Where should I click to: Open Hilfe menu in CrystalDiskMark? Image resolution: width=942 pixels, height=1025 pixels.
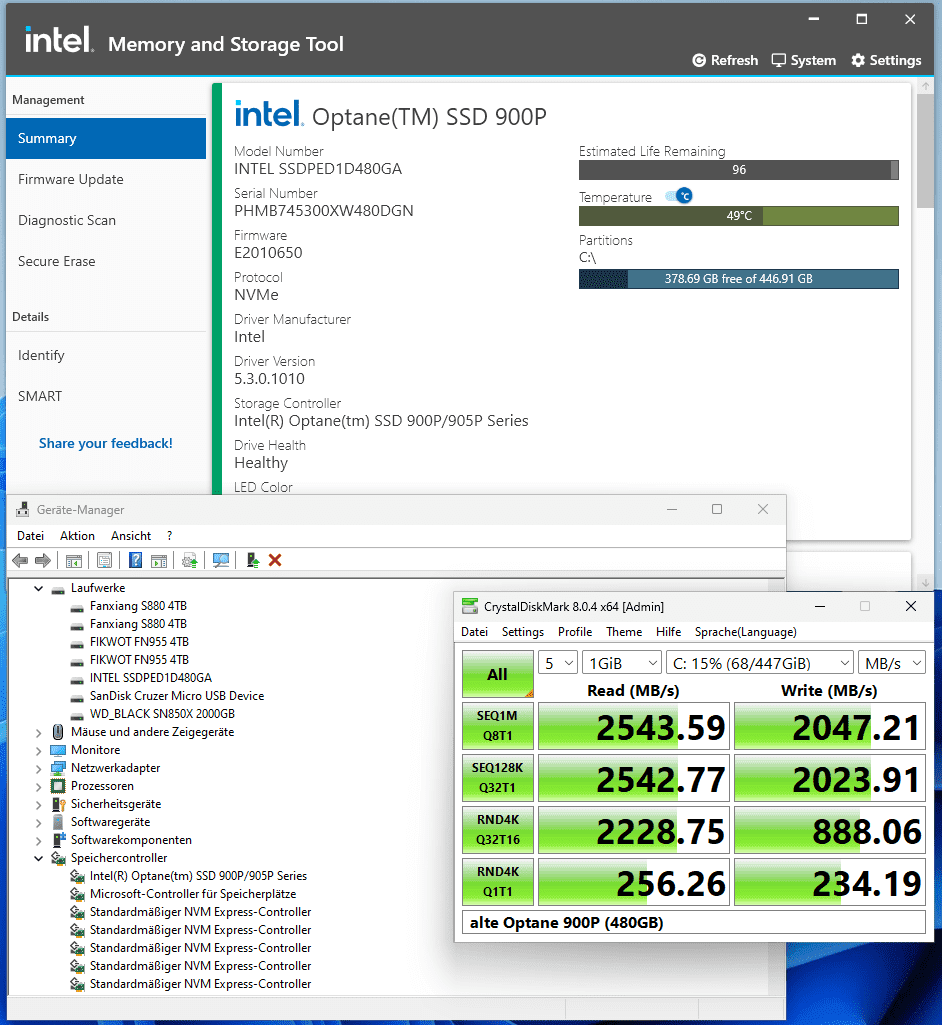point(668,631)
